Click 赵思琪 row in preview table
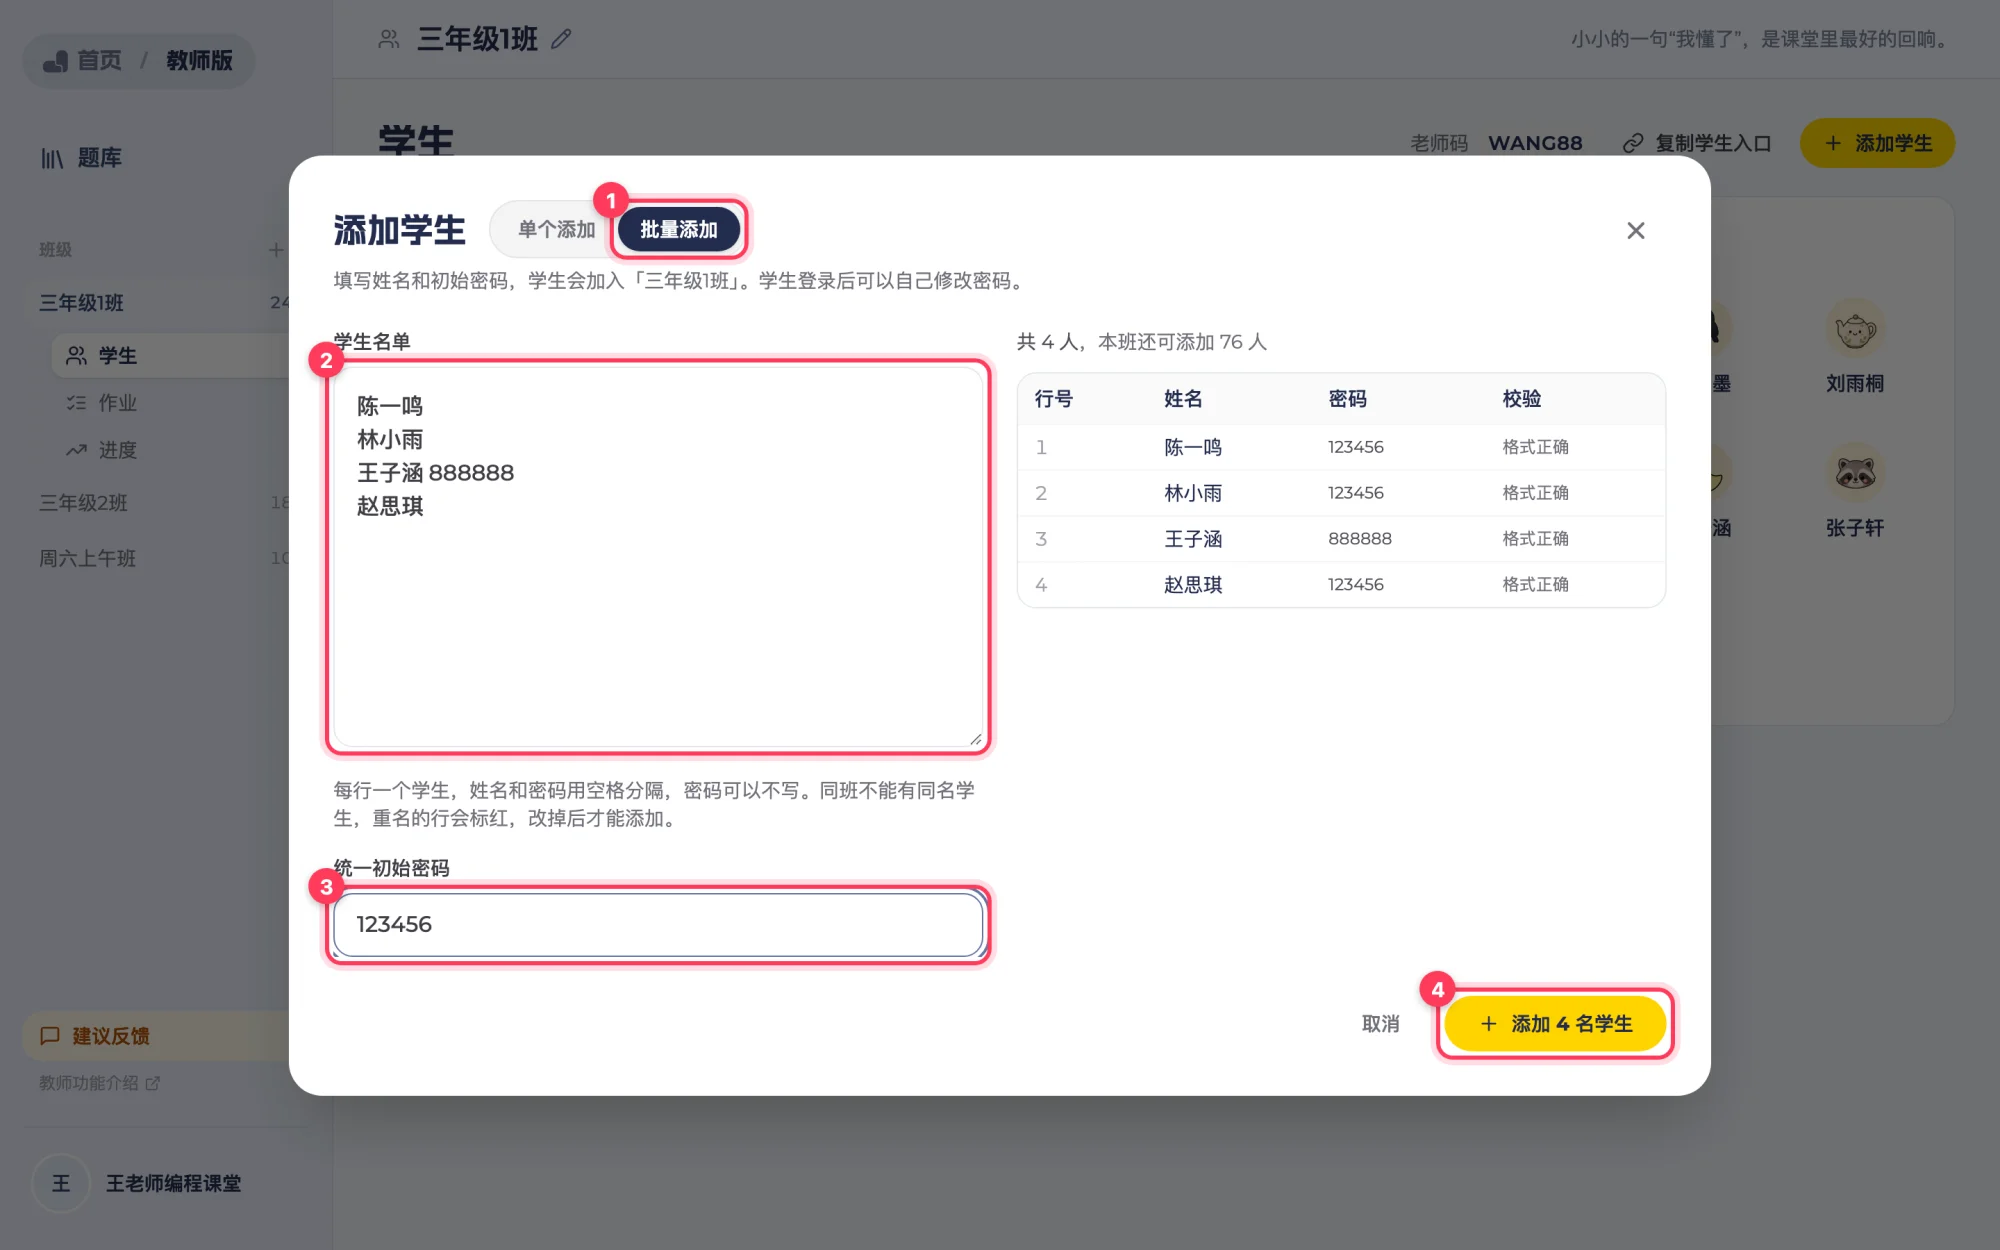 (x=1341, y=585)
